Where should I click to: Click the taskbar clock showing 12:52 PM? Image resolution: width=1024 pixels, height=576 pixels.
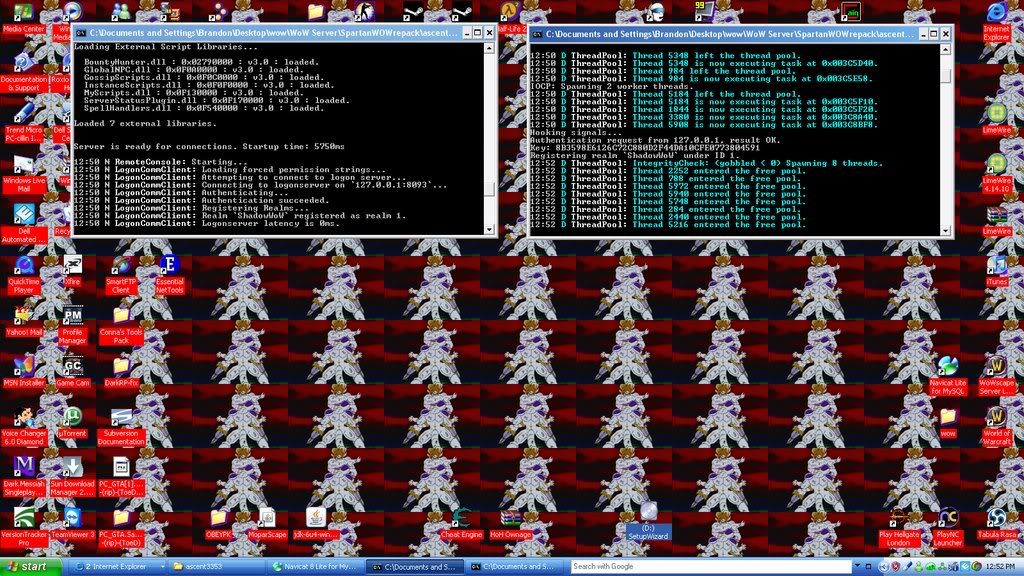click(x=1000, y=566)
